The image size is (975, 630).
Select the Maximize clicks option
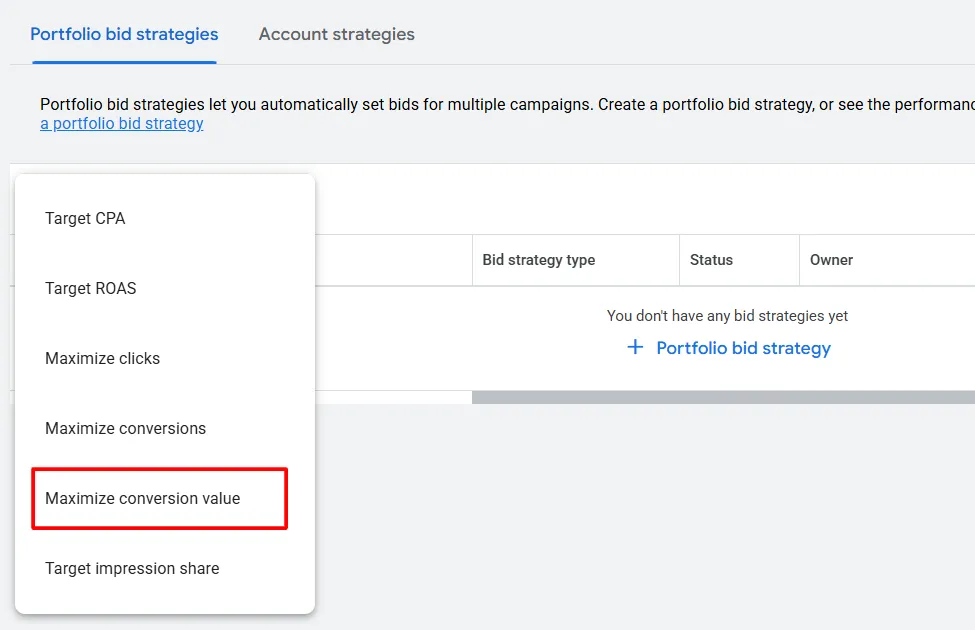(x=102, y=358)
